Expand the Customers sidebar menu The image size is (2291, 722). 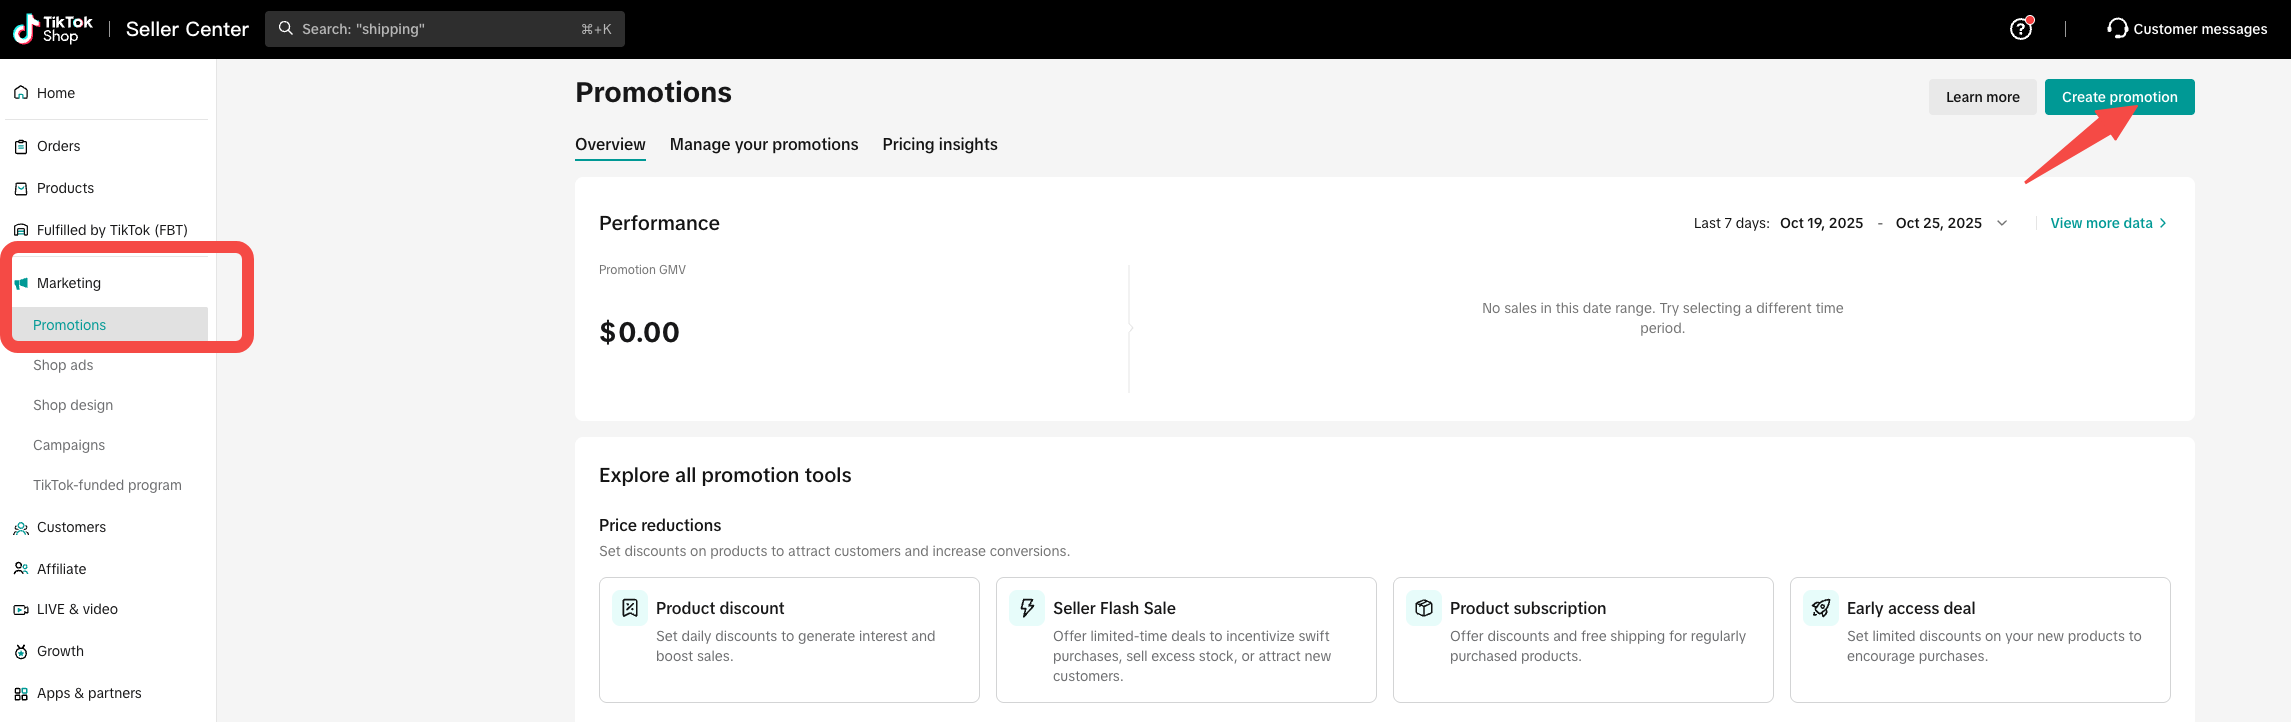tap(71, 527)
